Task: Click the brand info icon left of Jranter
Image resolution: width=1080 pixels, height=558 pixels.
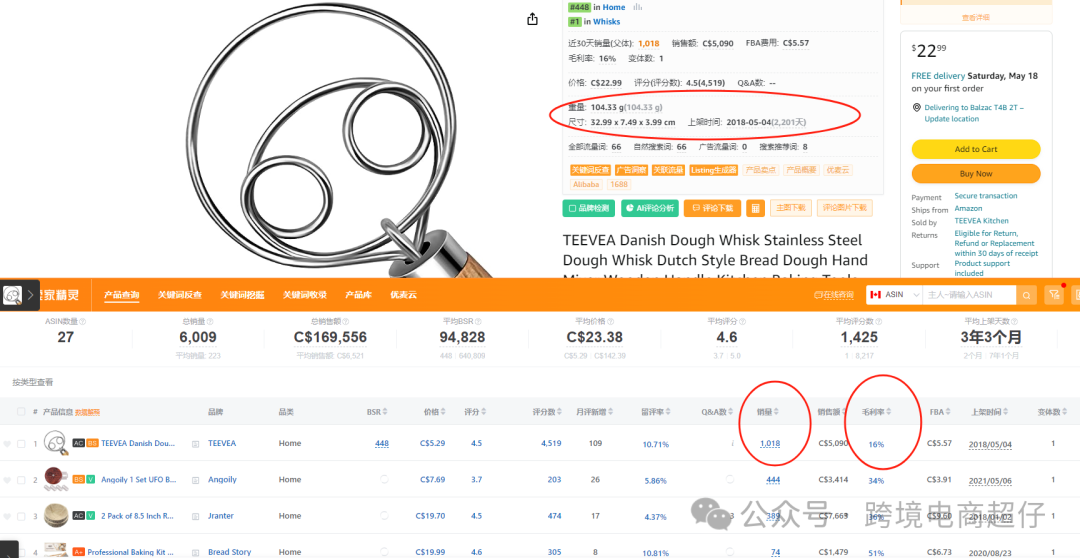Action: 196,516
